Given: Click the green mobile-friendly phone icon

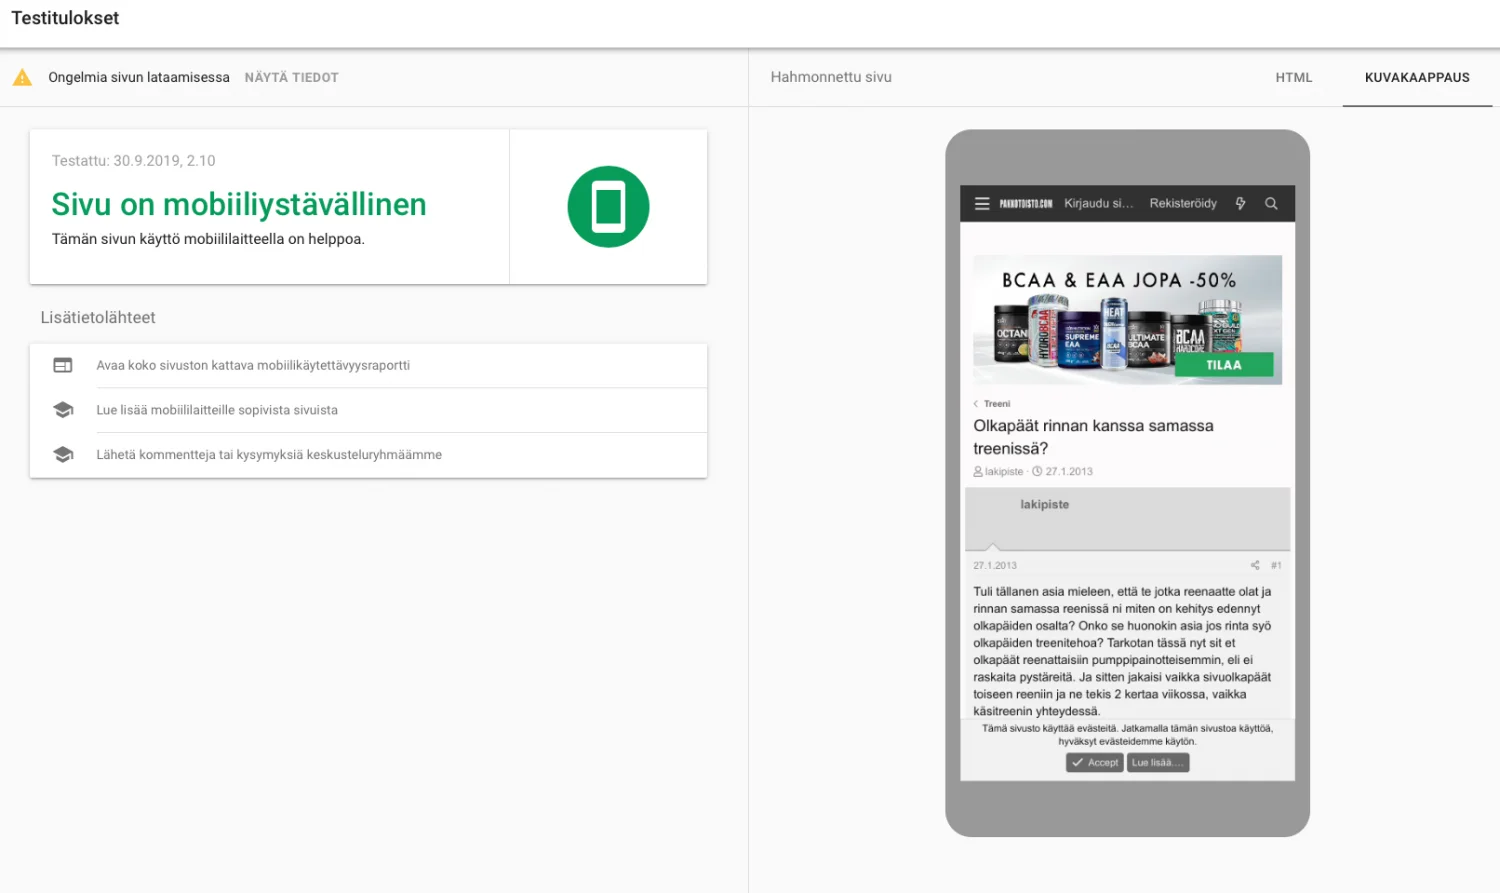Looking at the screenshot, I should [x=608, y=207].
